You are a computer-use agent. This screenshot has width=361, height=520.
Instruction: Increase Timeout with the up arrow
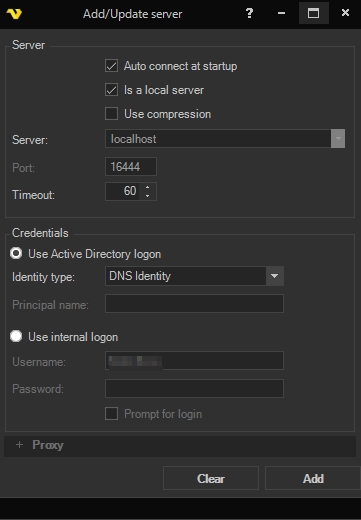point(147,187)
